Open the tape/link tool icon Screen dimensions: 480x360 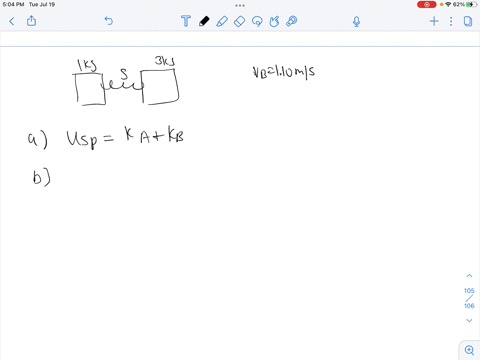pyautogui.click(x=292, y=21)
